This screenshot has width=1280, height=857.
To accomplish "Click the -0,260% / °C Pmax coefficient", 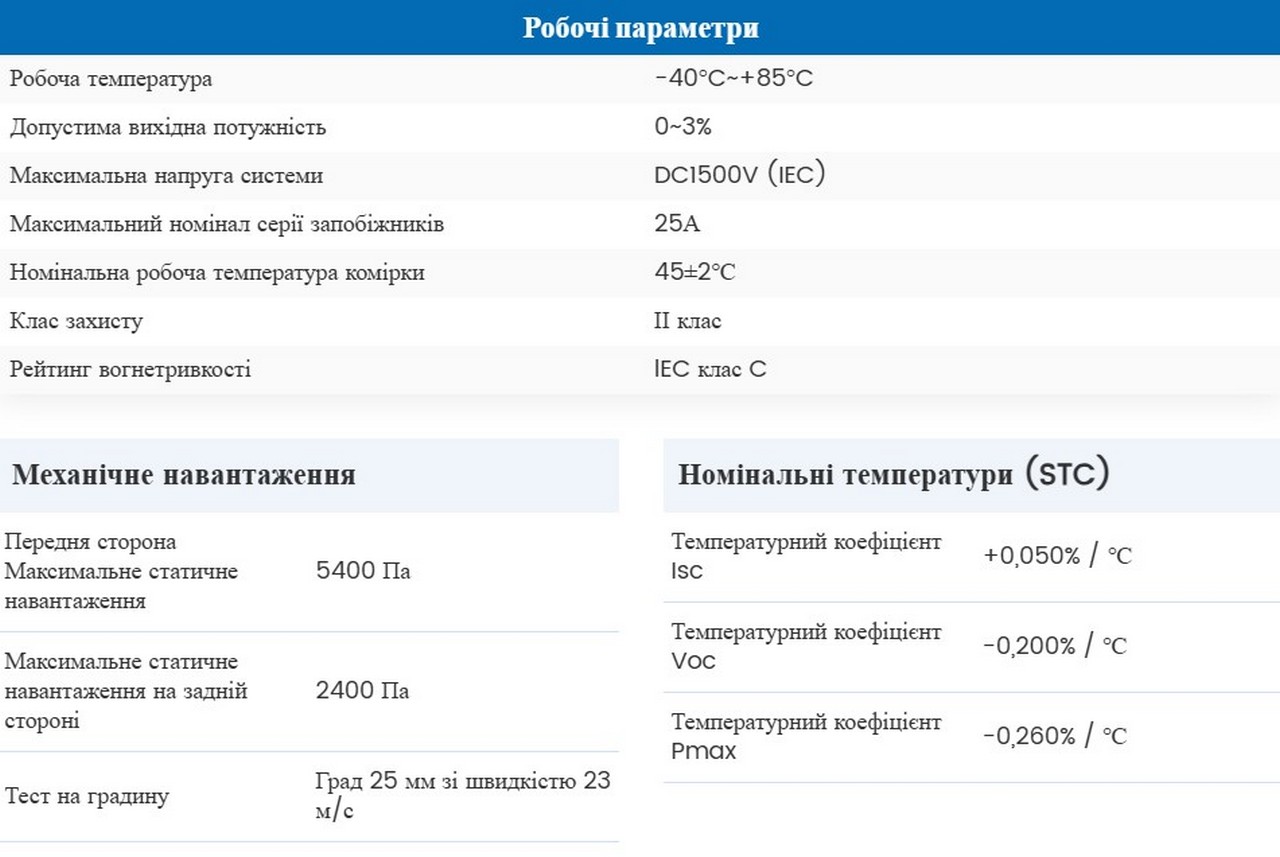I will 1054,736.
